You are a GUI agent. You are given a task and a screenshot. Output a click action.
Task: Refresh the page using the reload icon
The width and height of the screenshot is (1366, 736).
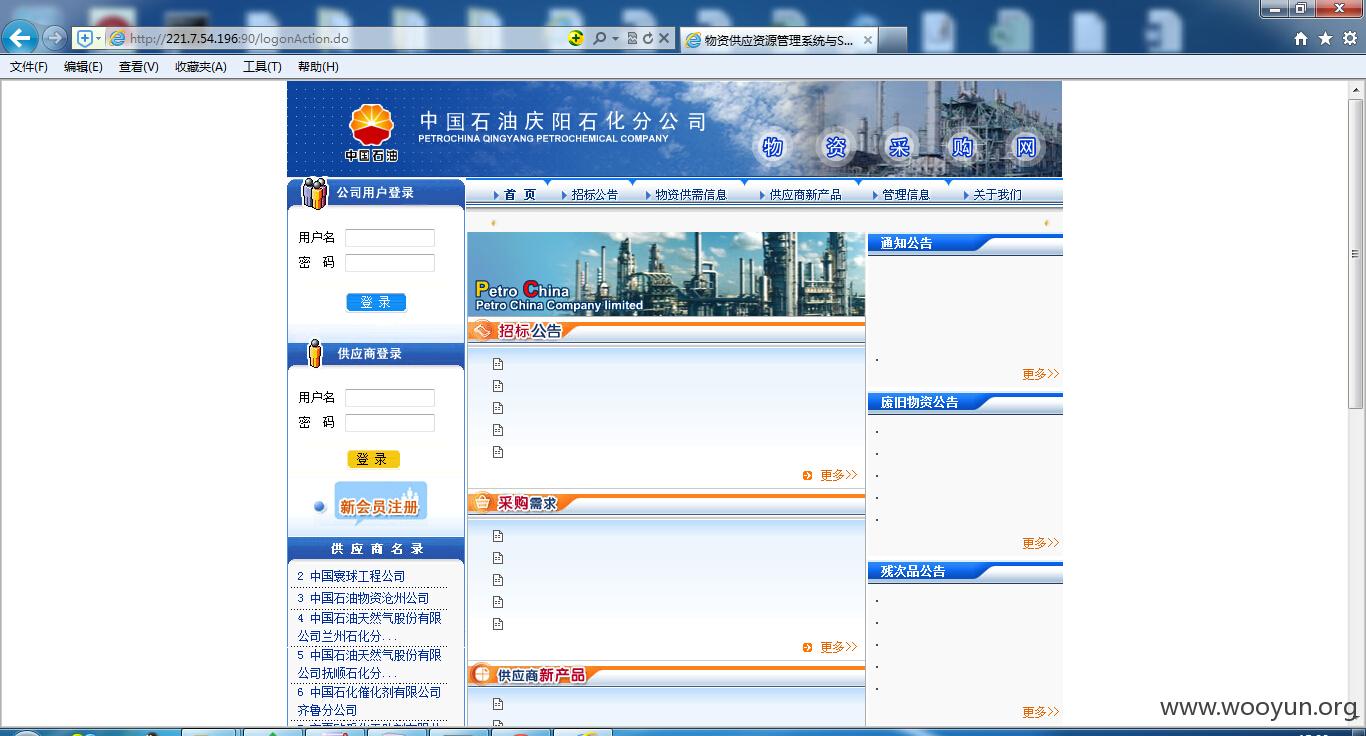(x=647, y=38)
